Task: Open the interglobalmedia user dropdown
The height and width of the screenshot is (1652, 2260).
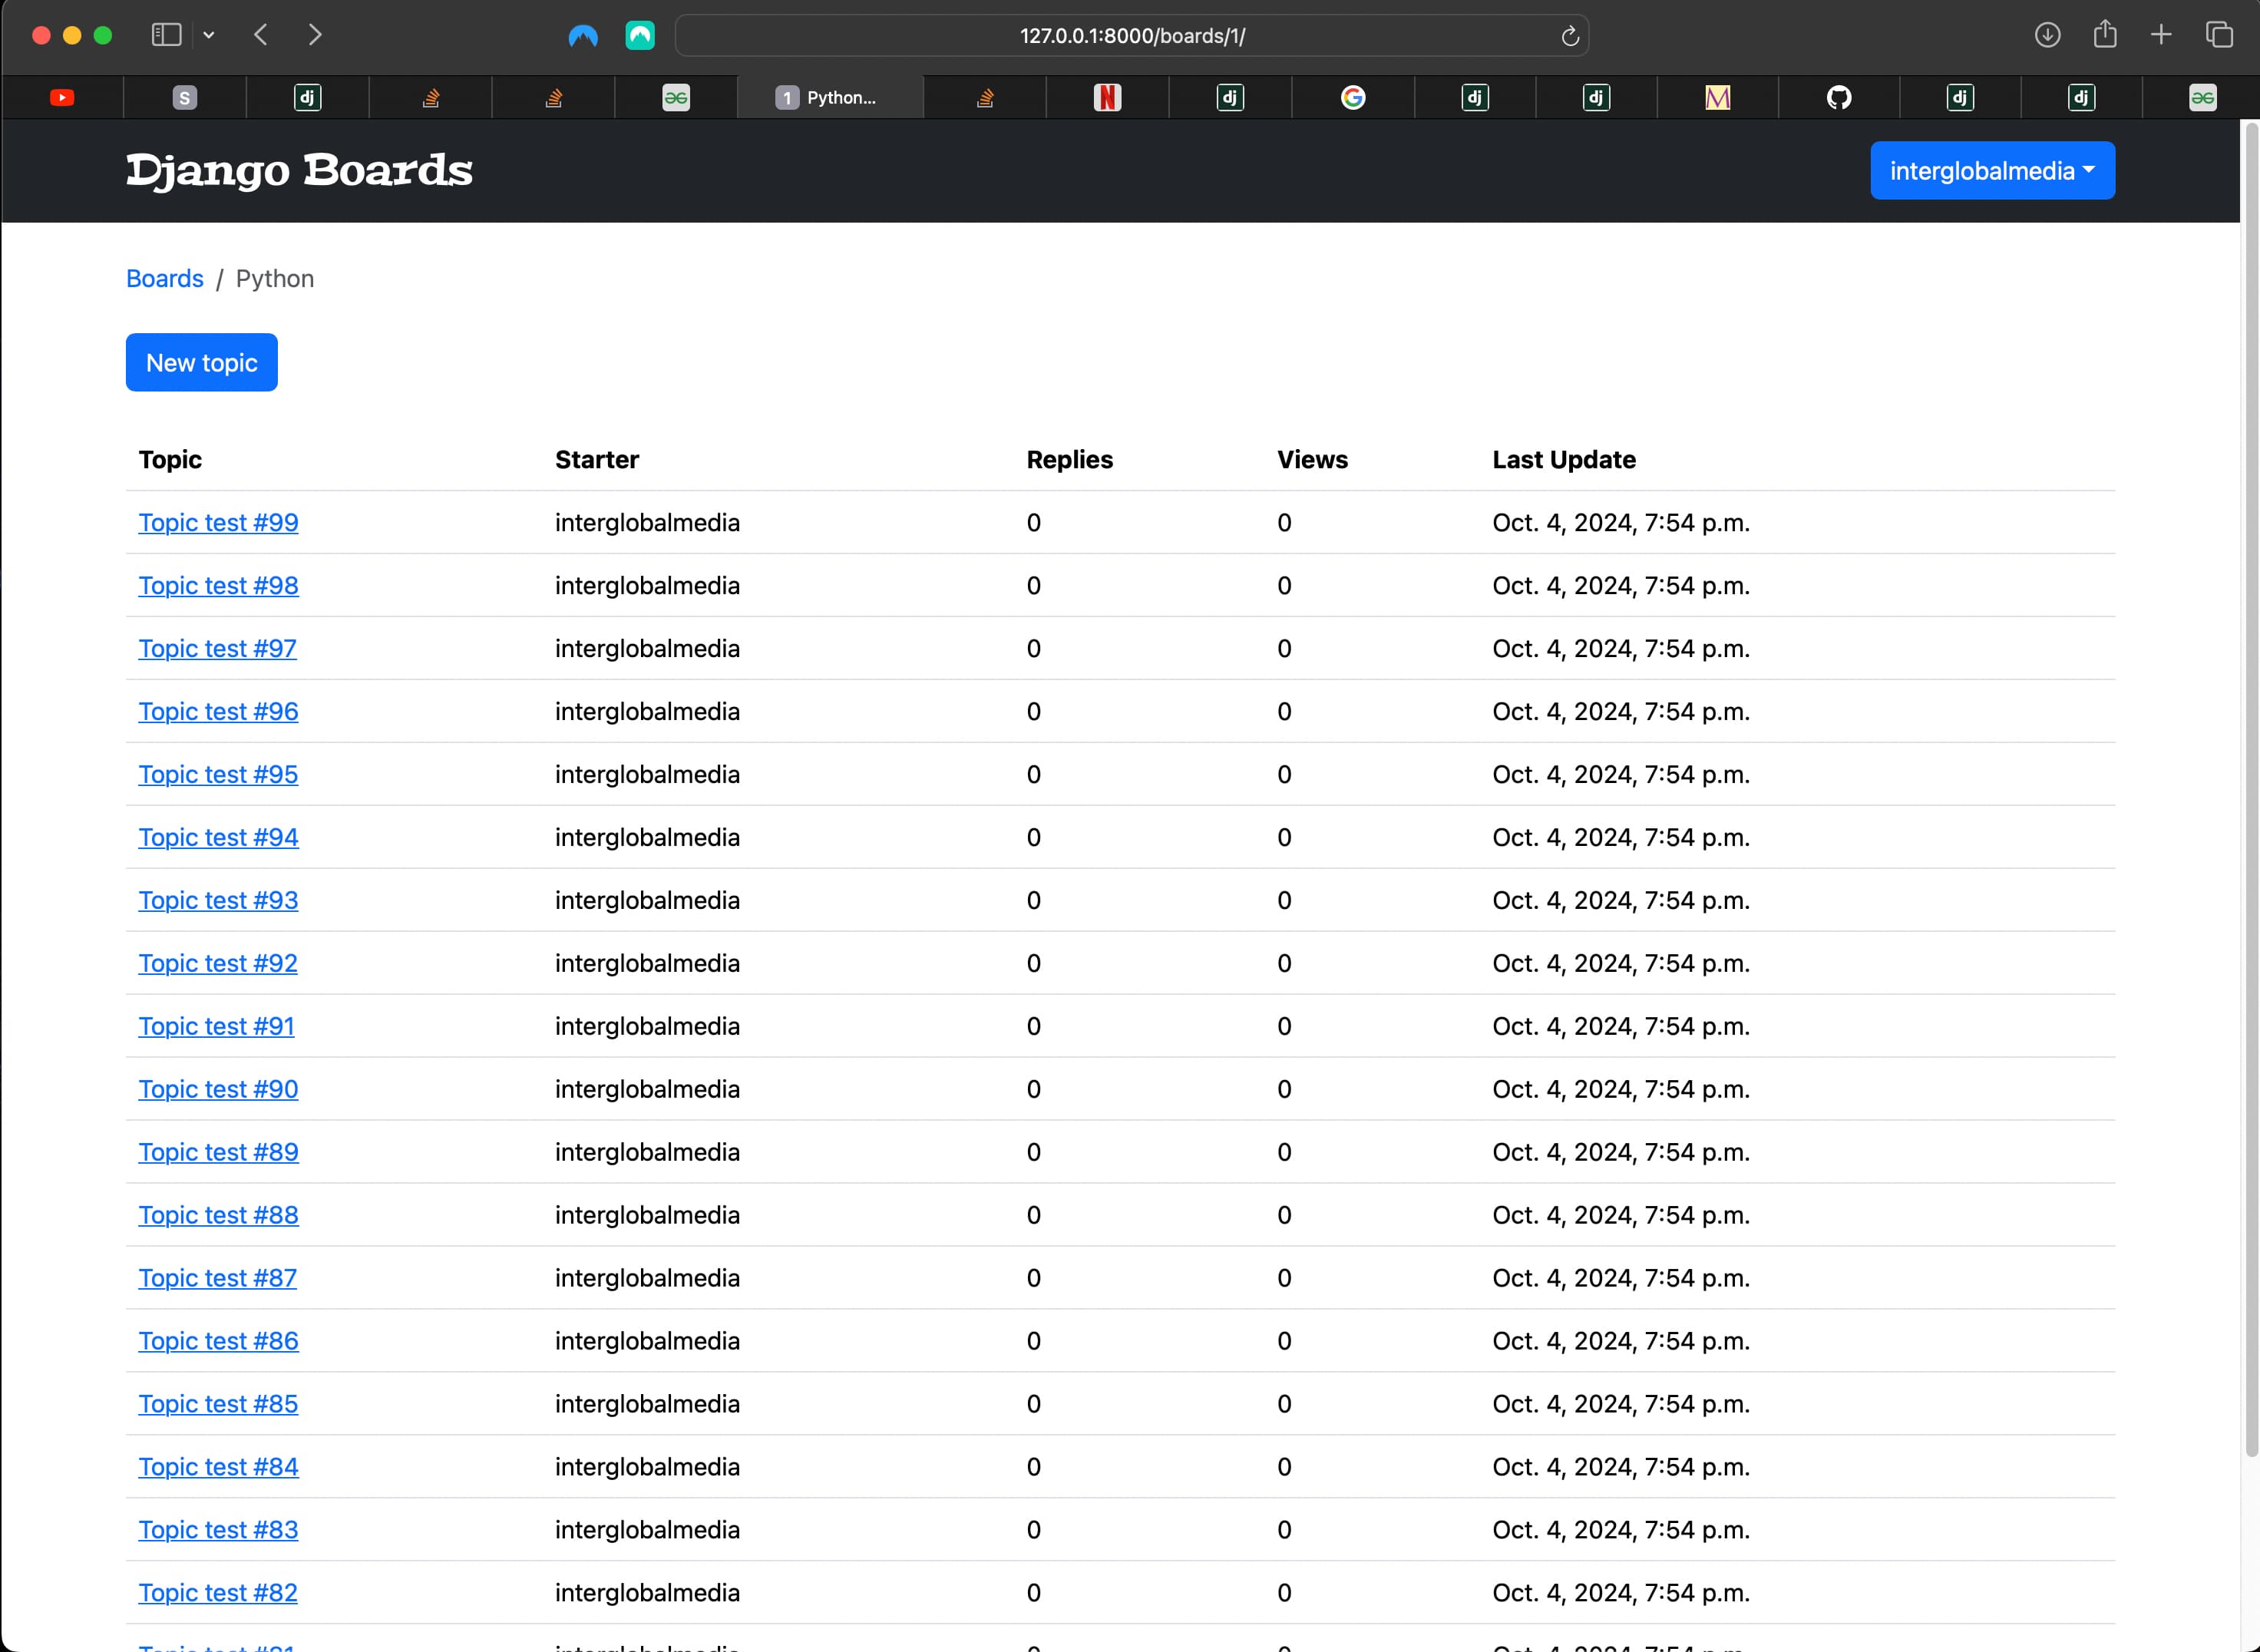Action: coord(1992,171)
